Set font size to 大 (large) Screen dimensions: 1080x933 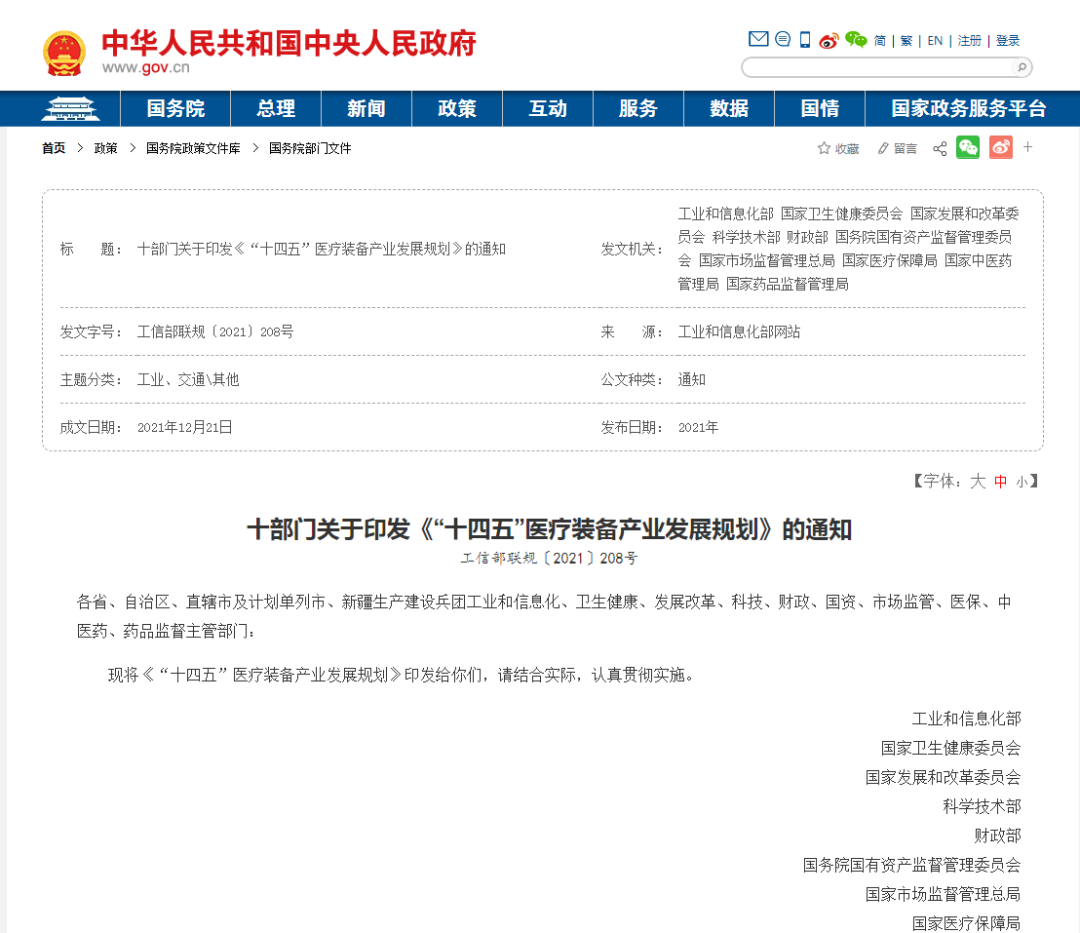[977, 481]
